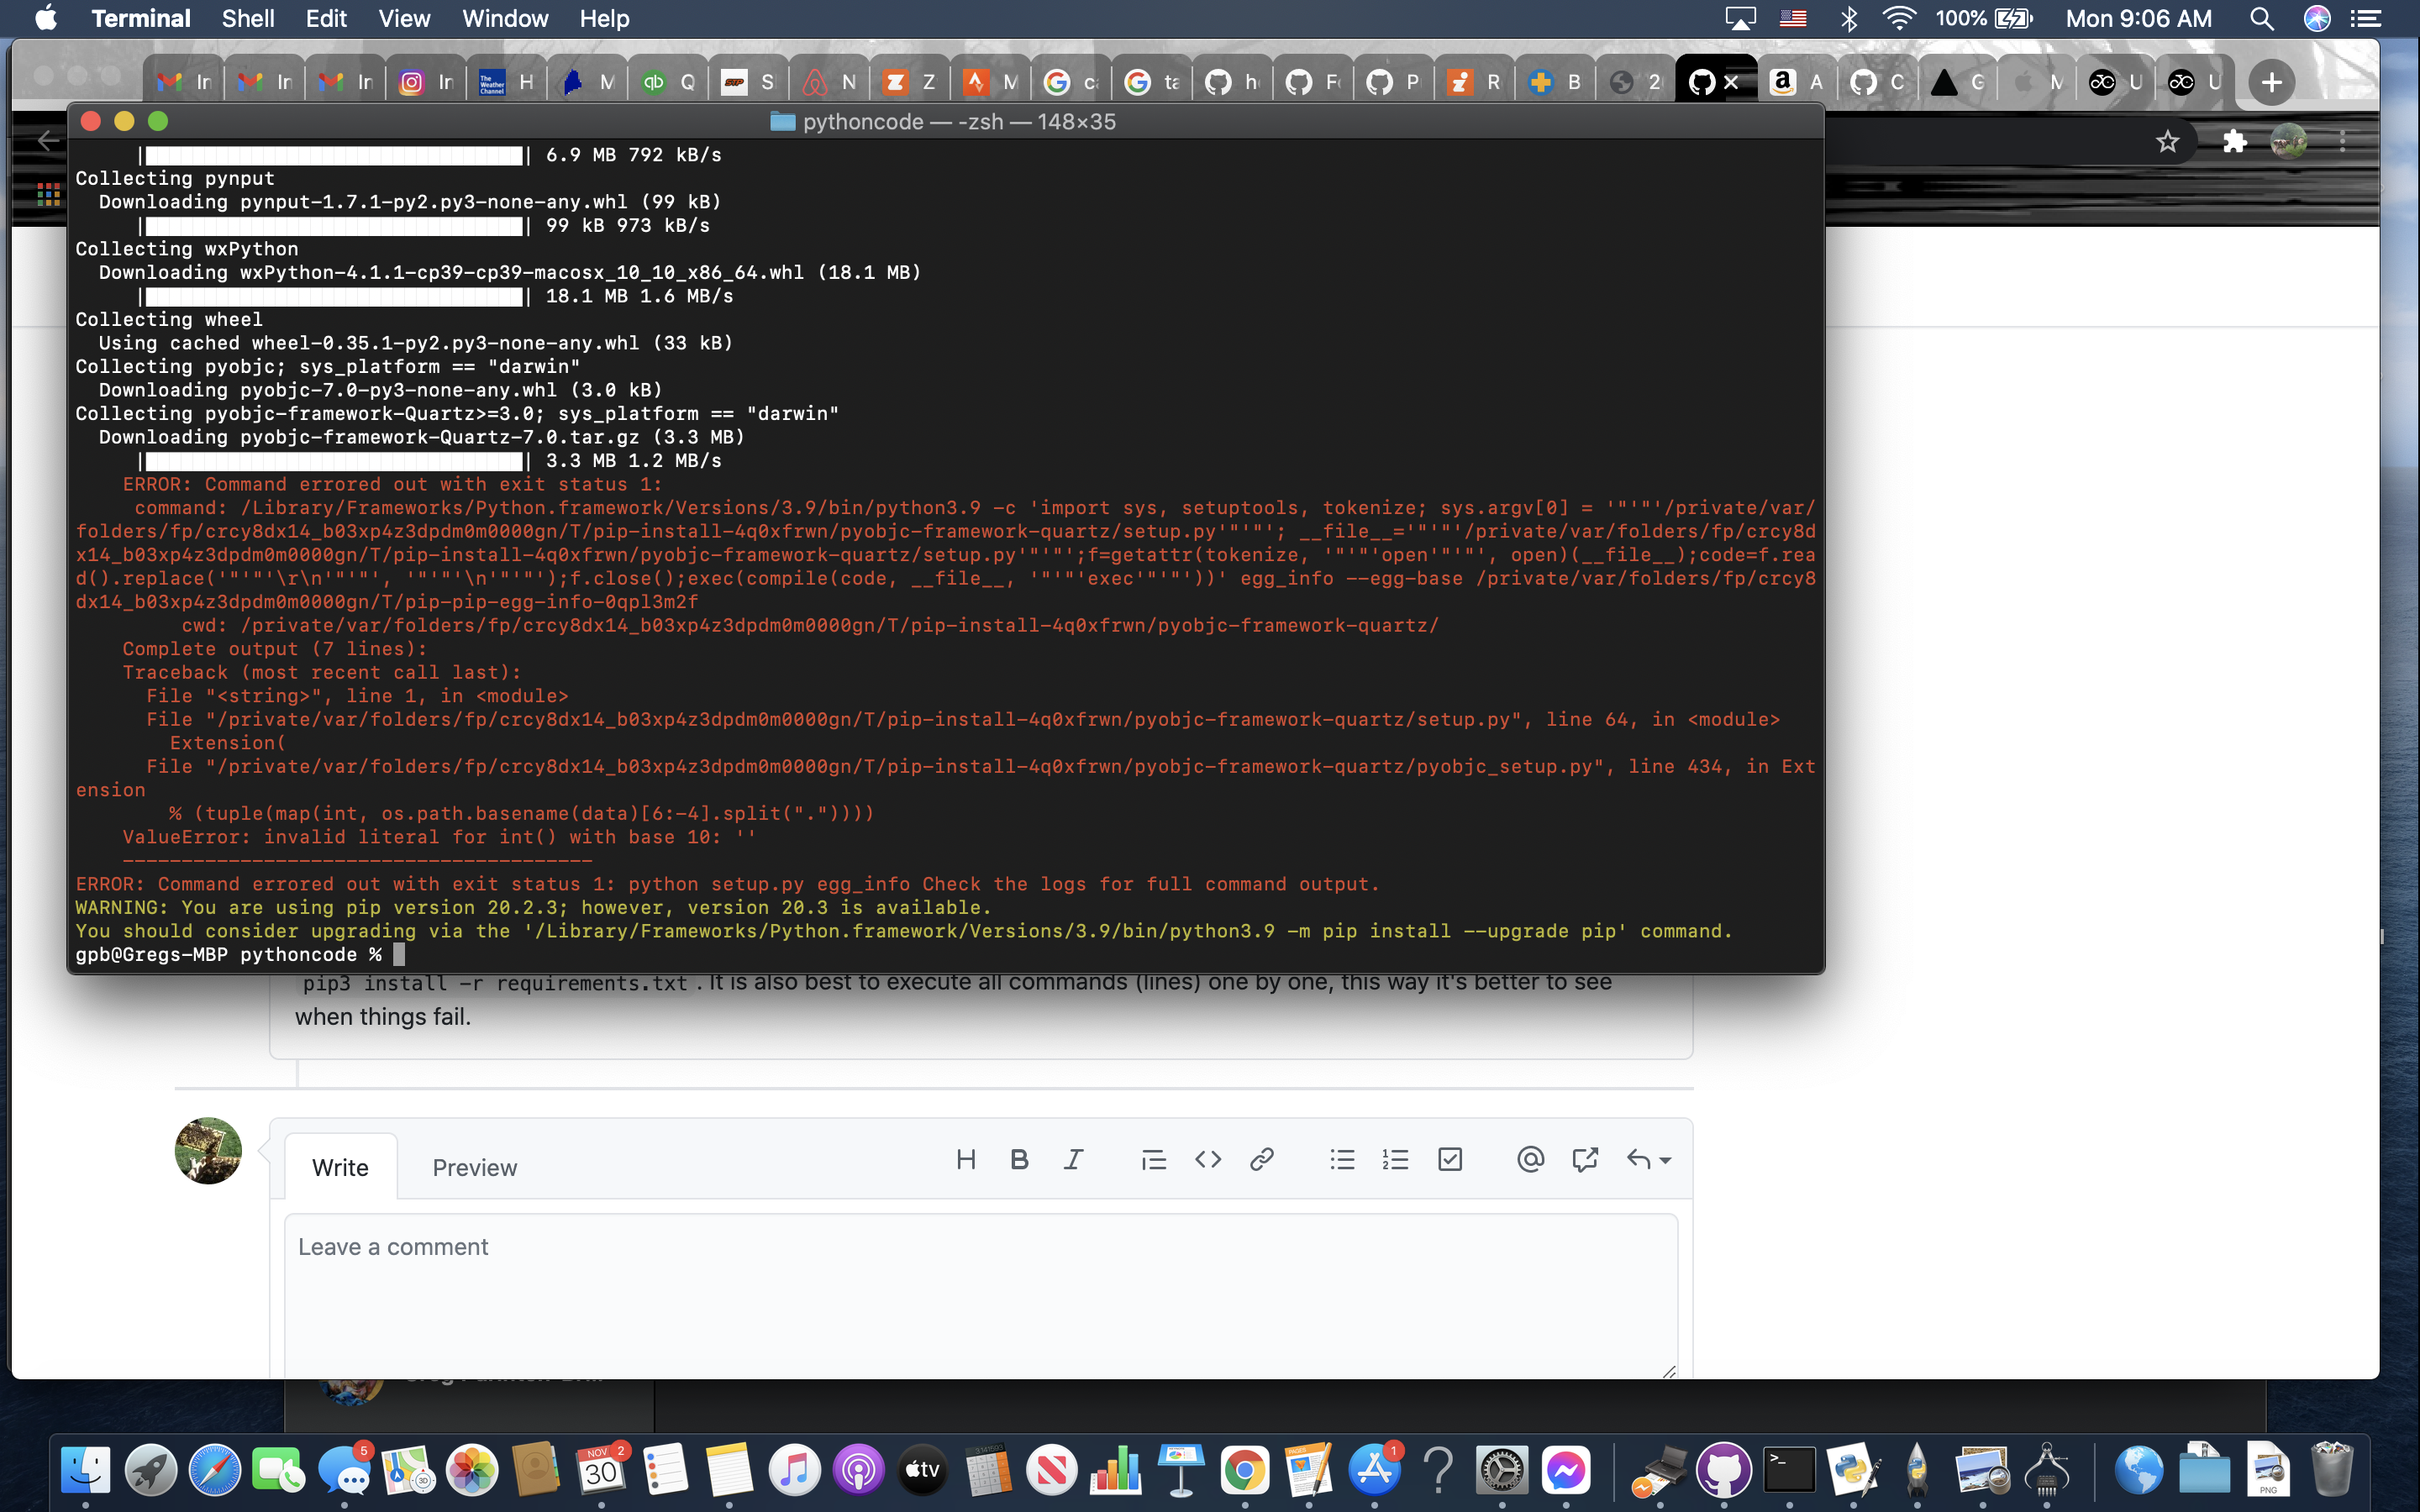Open the Shell menu in Terminal
Viewport: 2420px width, 1512px height.
coord(247,18)
